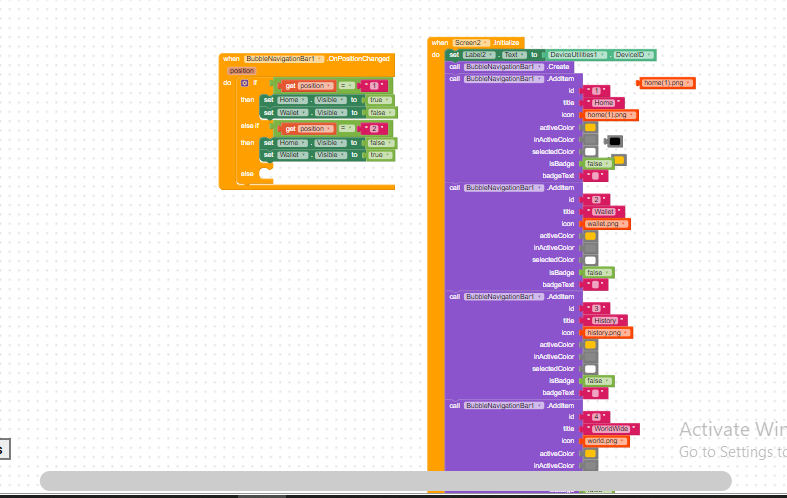Toggle the 'true' value on second Wallet.Visible
Image resolution: width=787 pixels, height=498 pixels.
click(x=380, y=155)
